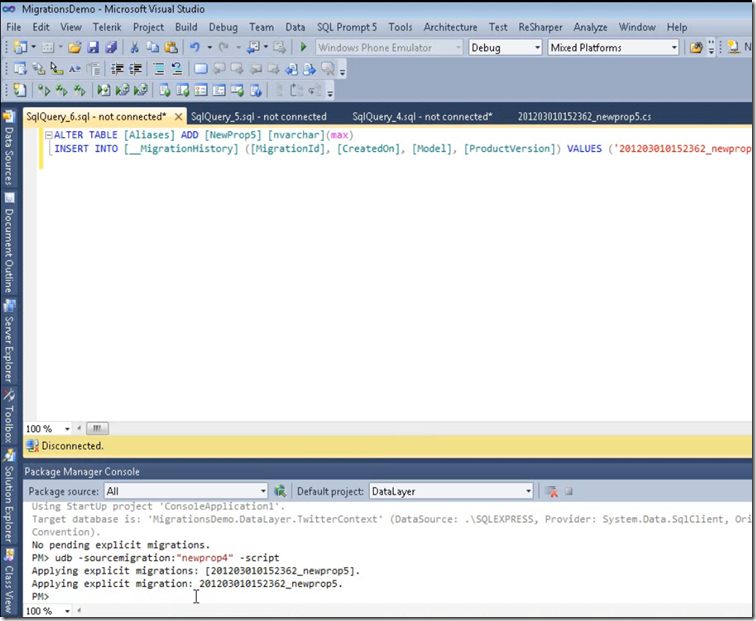Viewport: 756px width, 621px height.
Task: Increase line indent with the indent icon
Action: [135, 69]
